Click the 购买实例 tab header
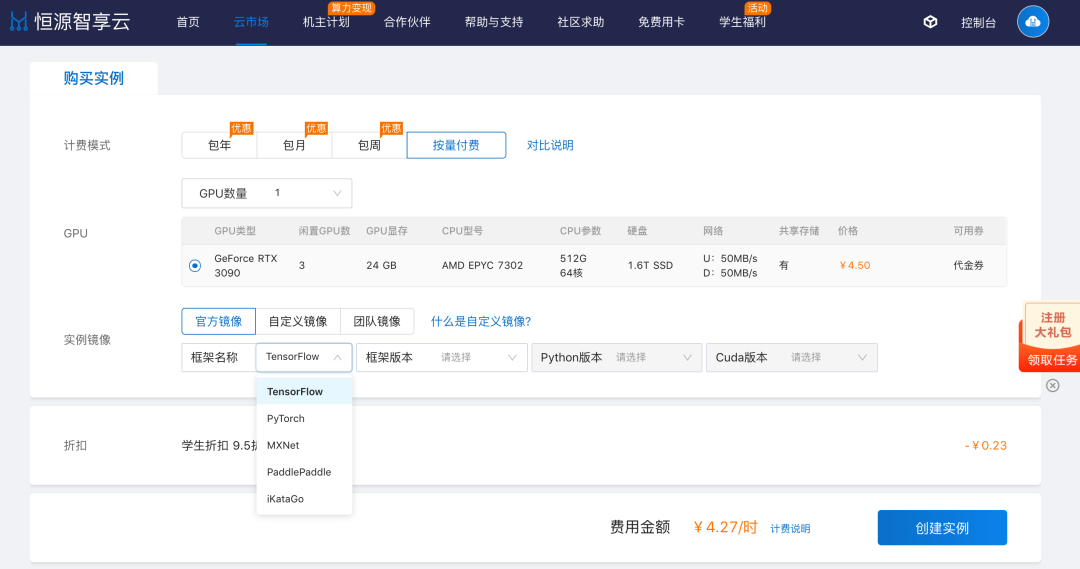1080x569 pixels. (x=94, y=78)
